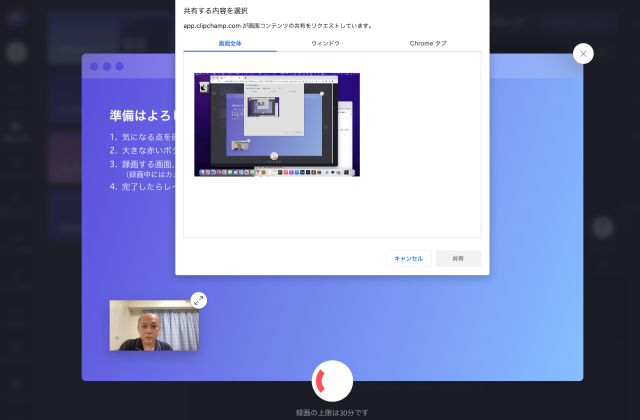Click the third dot in purple window header
Image resolution: width=640 pixels, height=420 pixels.
coord(119,66)
